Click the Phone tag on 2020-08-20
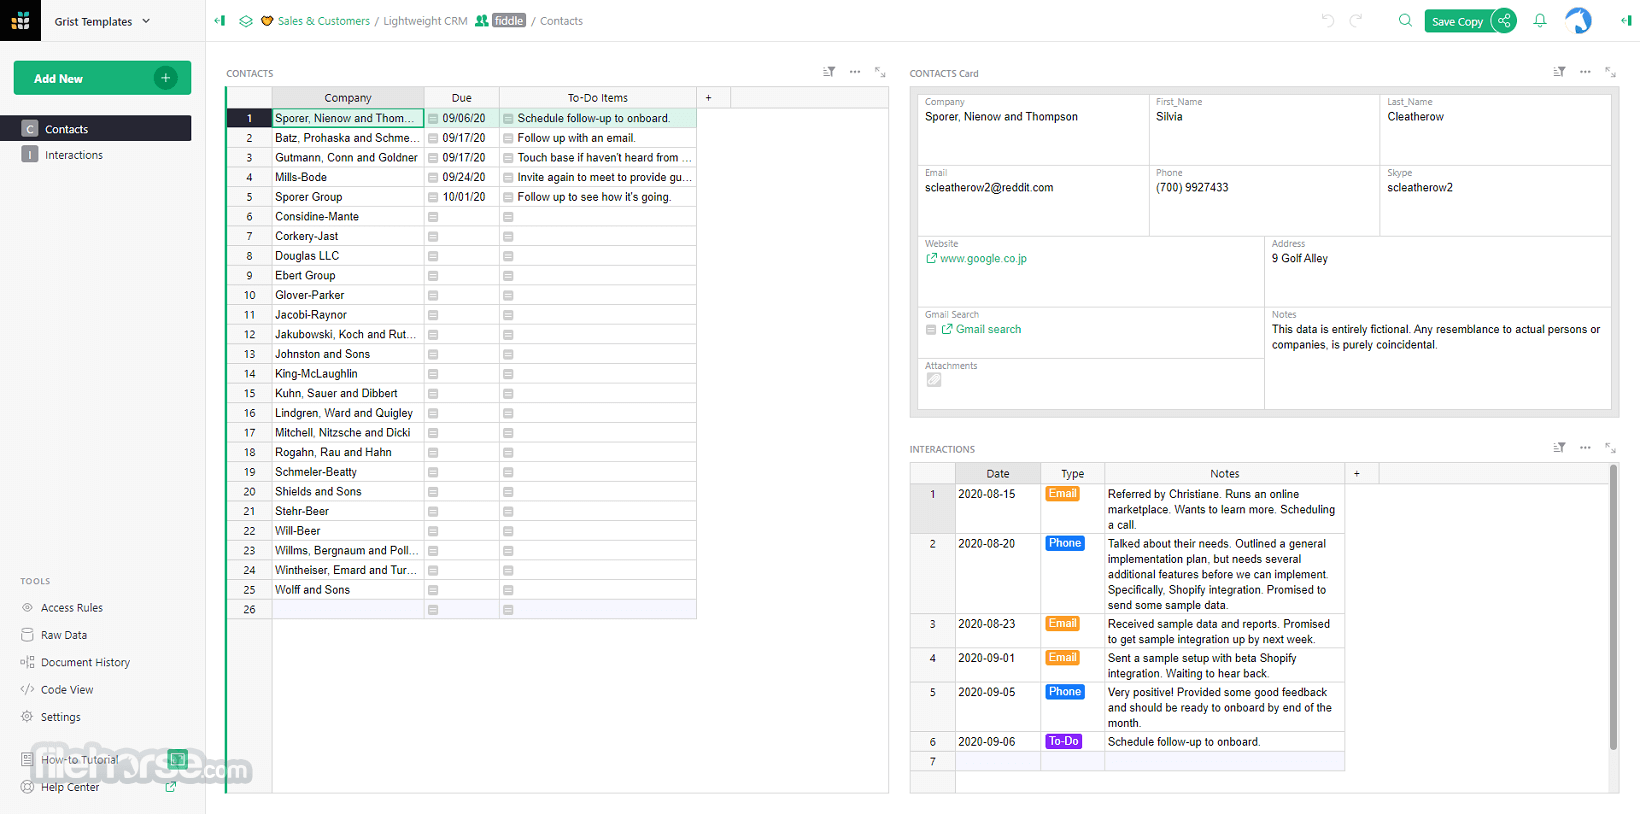 coord(1064,544)
